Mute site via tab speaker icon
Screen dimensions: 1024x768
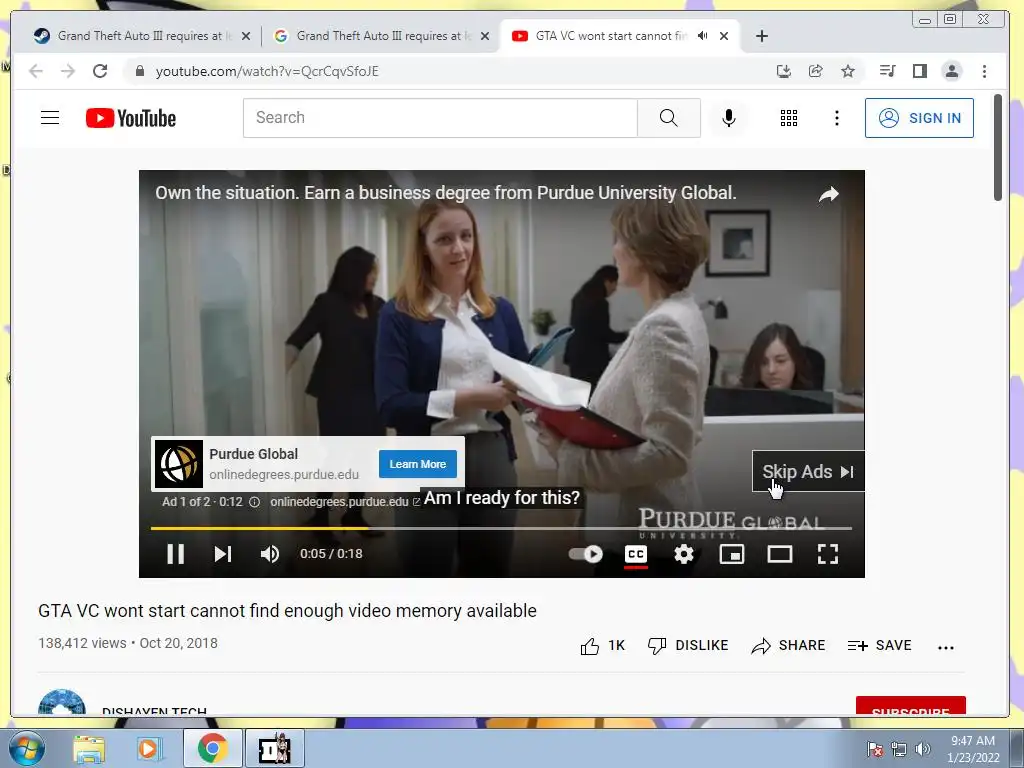pyautogui.click(x=702, y=36)
